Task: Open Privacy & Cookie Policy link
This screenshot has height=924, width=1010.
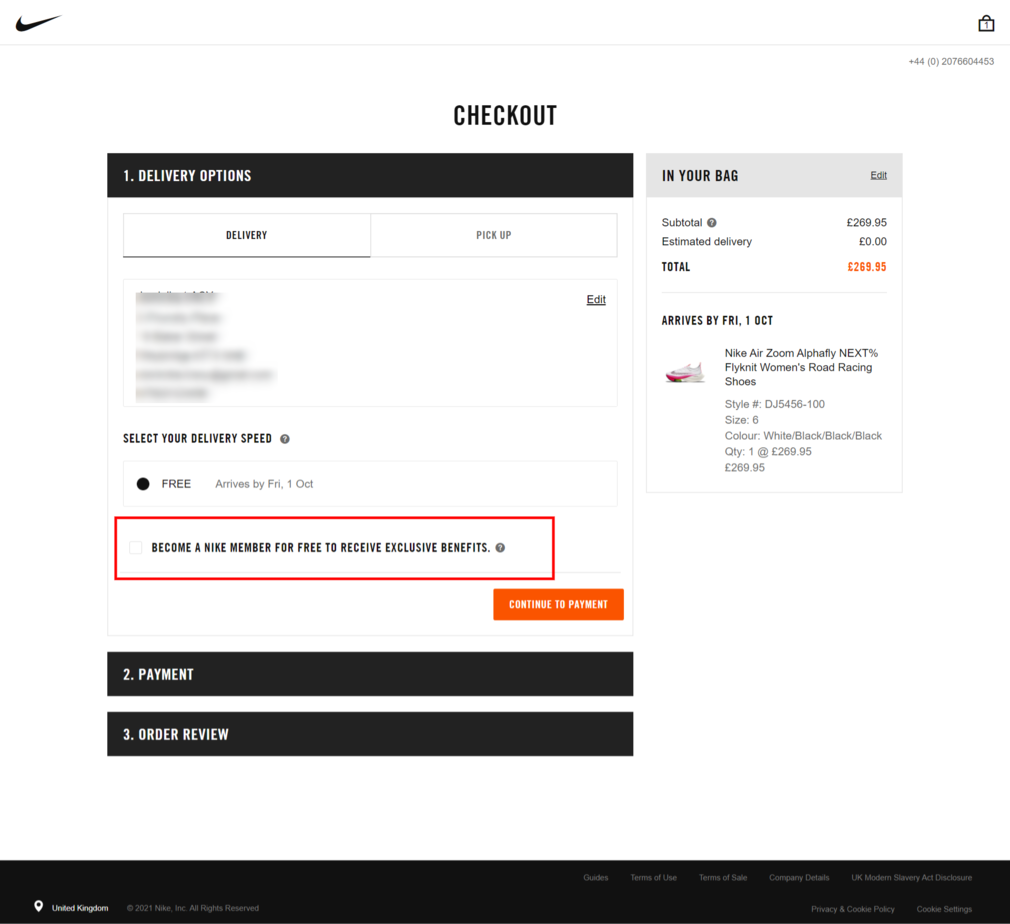Action: pyautogui.click(x=853, y=909)
